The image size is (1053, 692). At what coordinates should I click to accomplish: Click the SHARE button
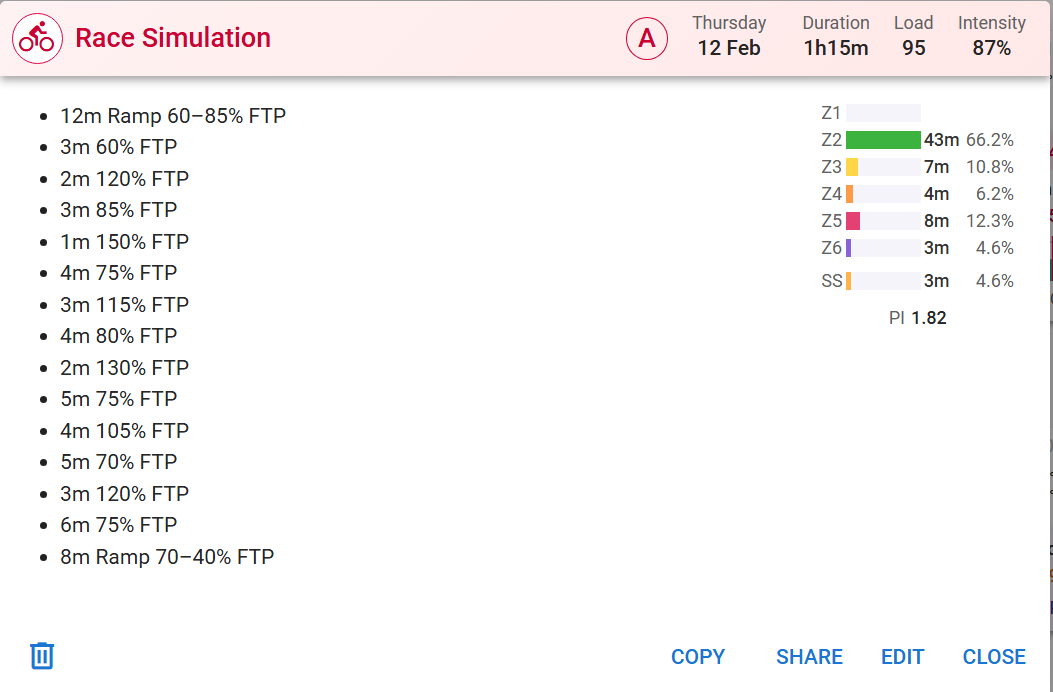coord(809,657)
